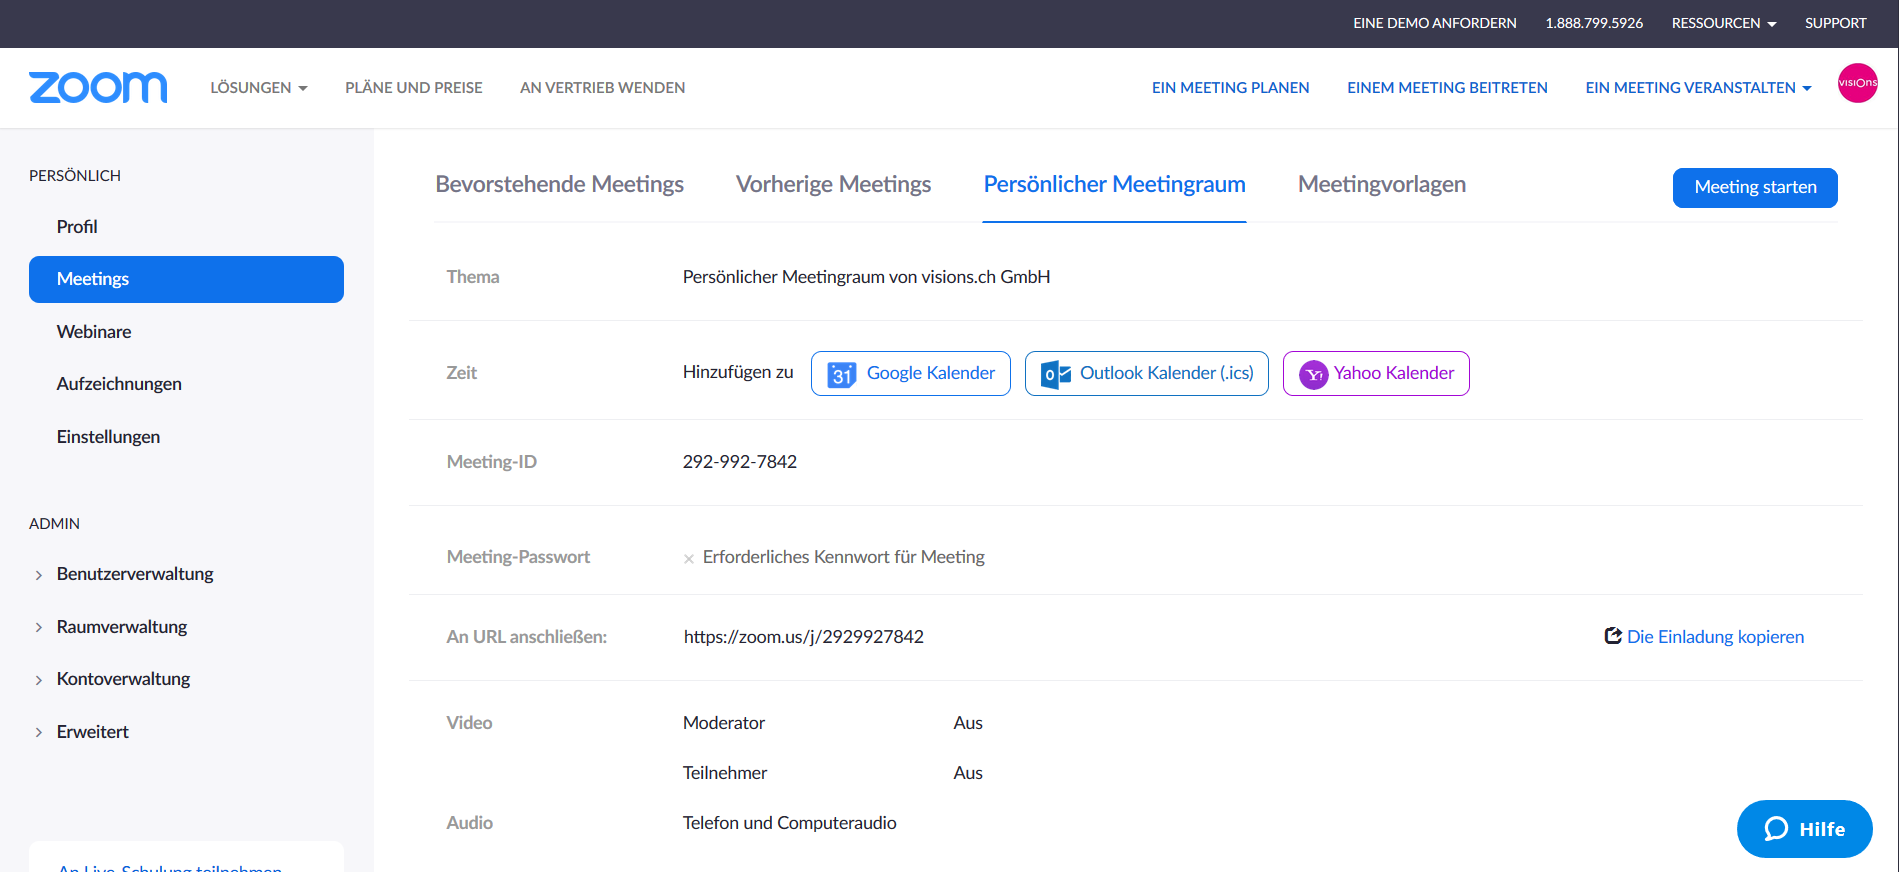This screenshot has height=872, width=1899.
Task: Switch to Bevorstehende Meetings tab
Action: tap(559, 185)
